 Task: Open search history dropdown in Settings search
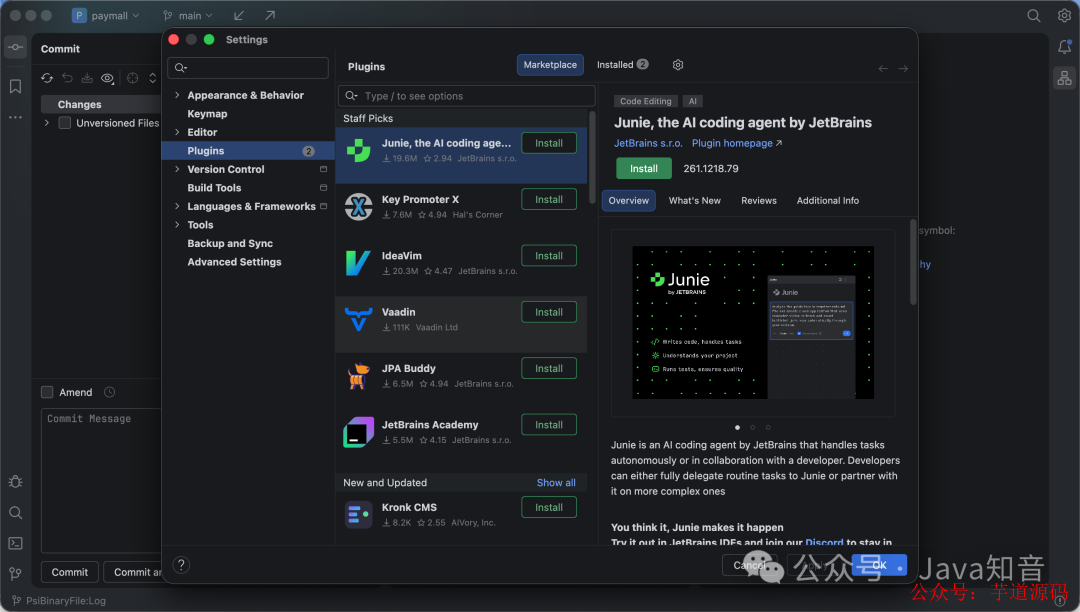(181, 67)
